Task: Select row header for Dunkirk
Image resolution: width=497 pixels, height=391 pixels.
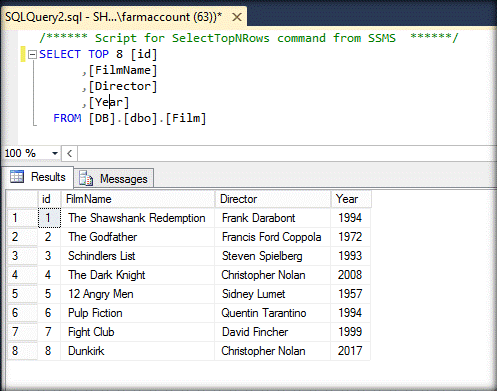Action: (22, 351)
